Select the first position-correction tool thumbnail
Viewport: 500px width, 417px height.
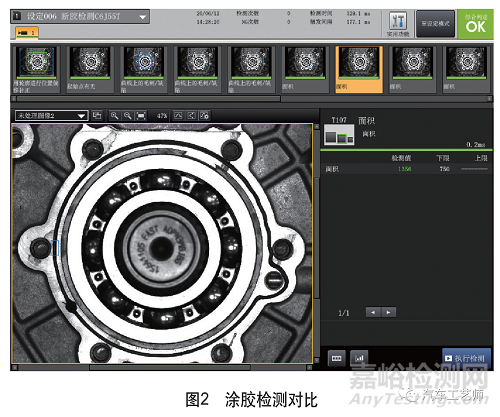pyautogui.click(x=36, y=70)
